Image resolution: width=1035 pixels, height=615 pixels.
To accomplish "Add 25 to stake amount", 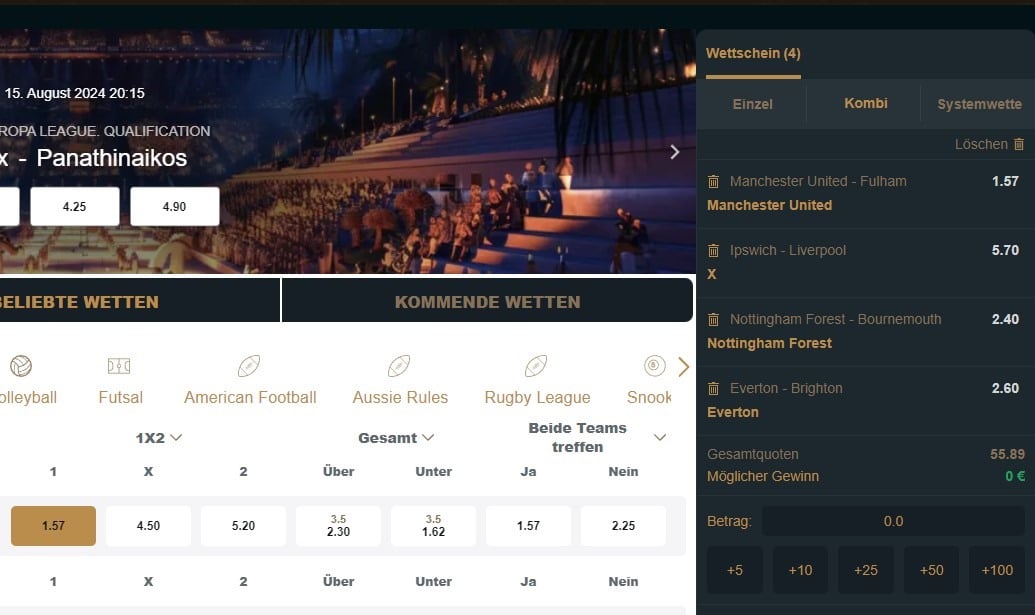I will pyautogui.click(x=866, y=570).
